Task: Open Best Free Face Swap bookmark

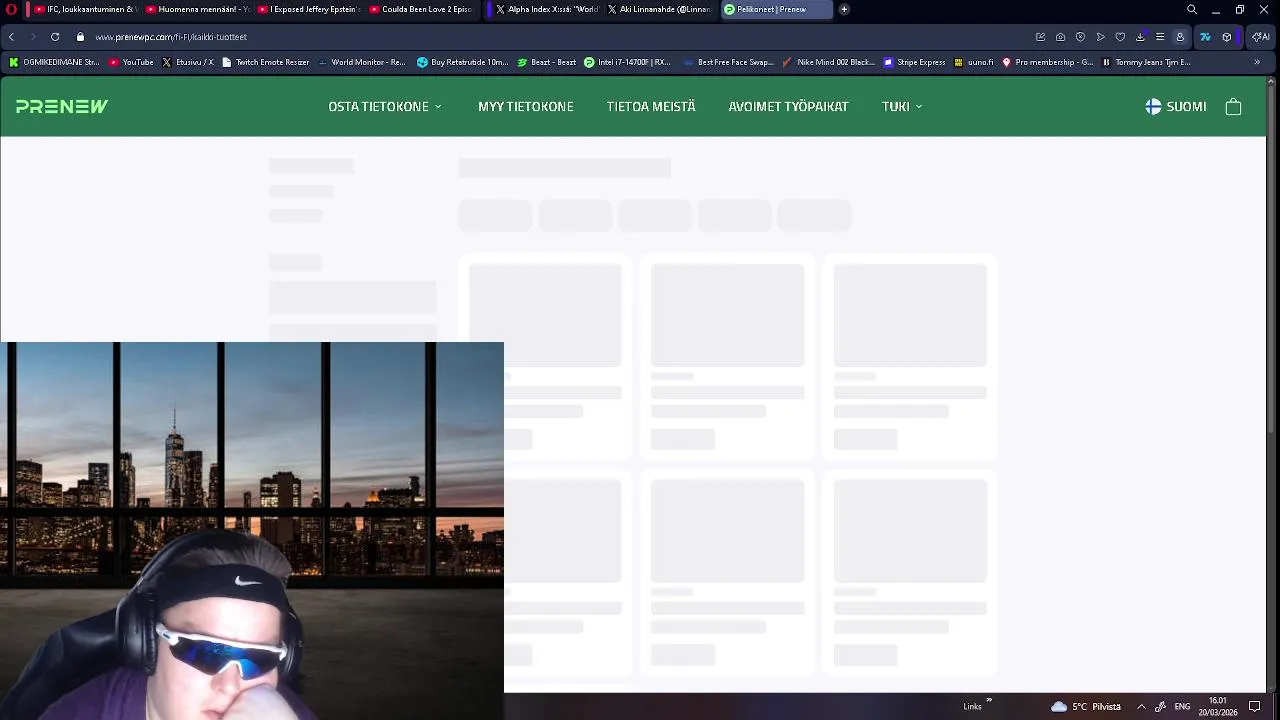Action: (729, 62)
